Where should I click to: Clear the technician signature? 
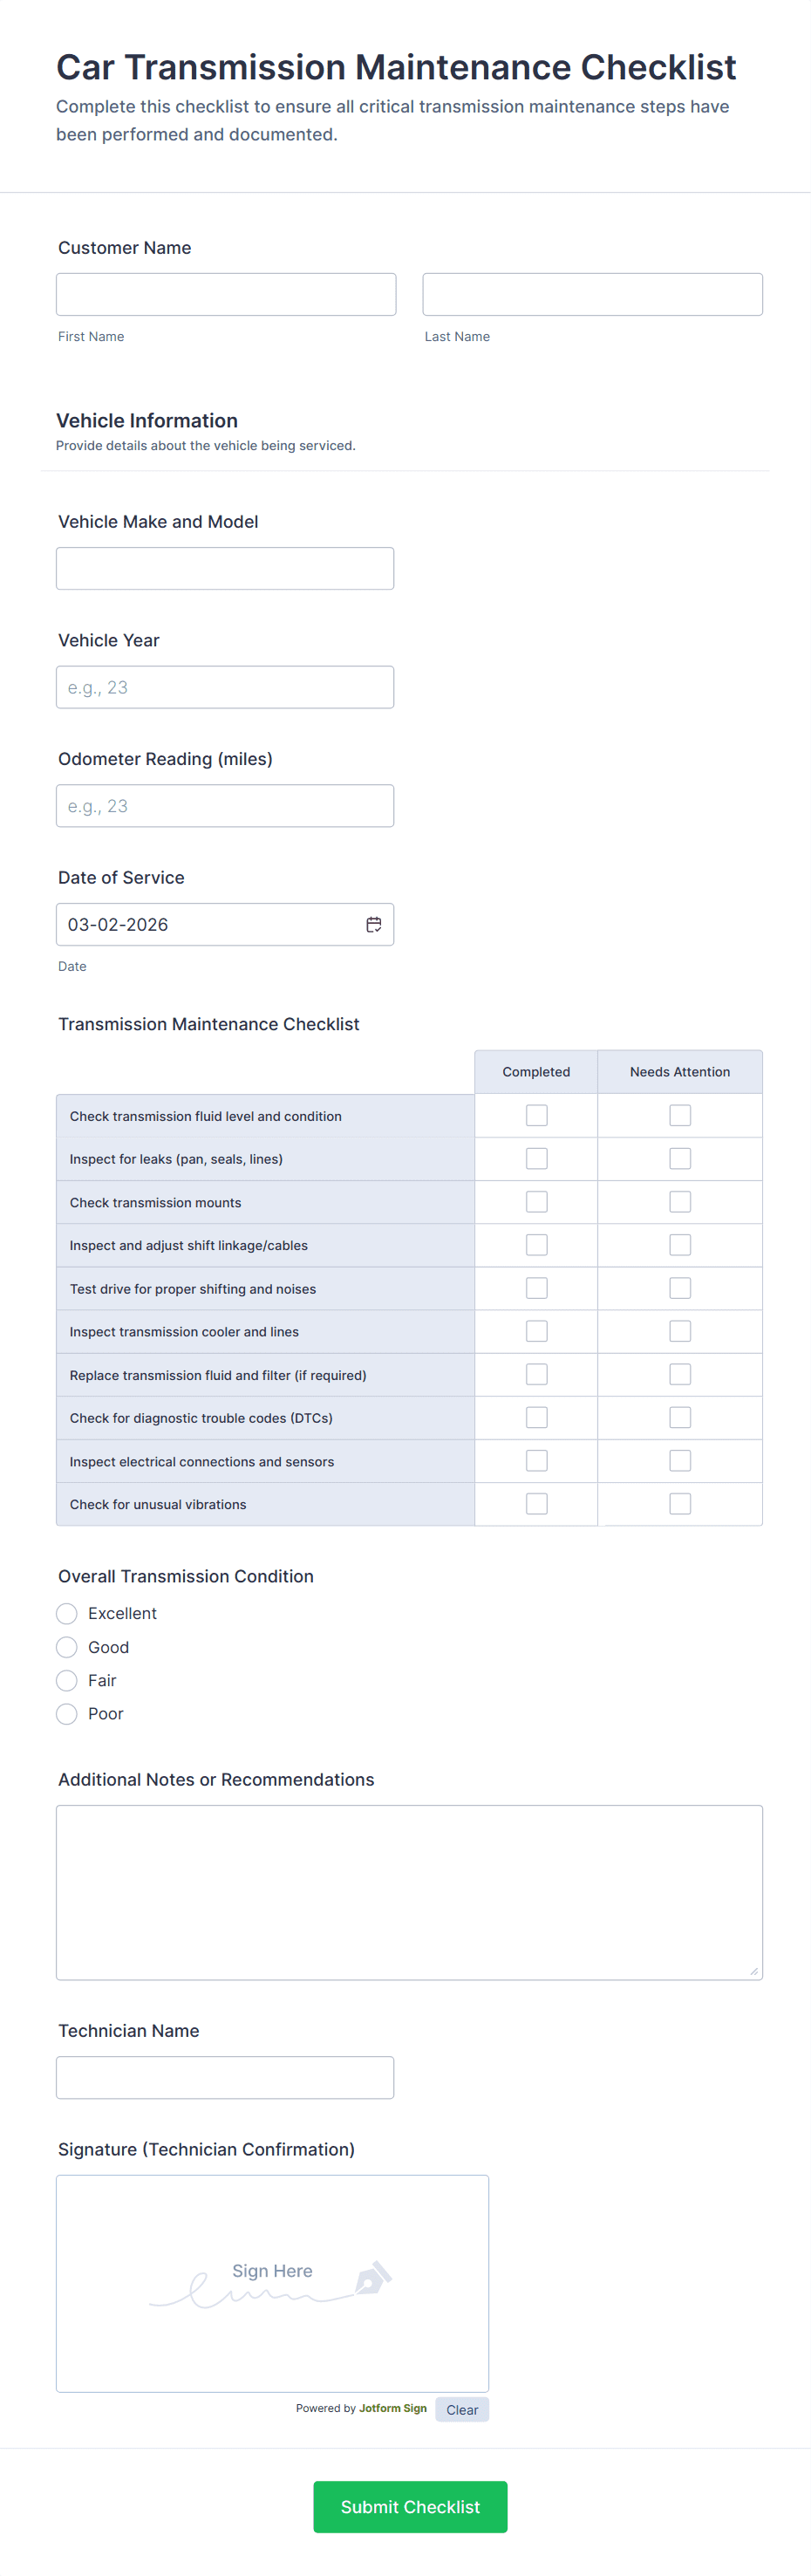coord(461,2410)
